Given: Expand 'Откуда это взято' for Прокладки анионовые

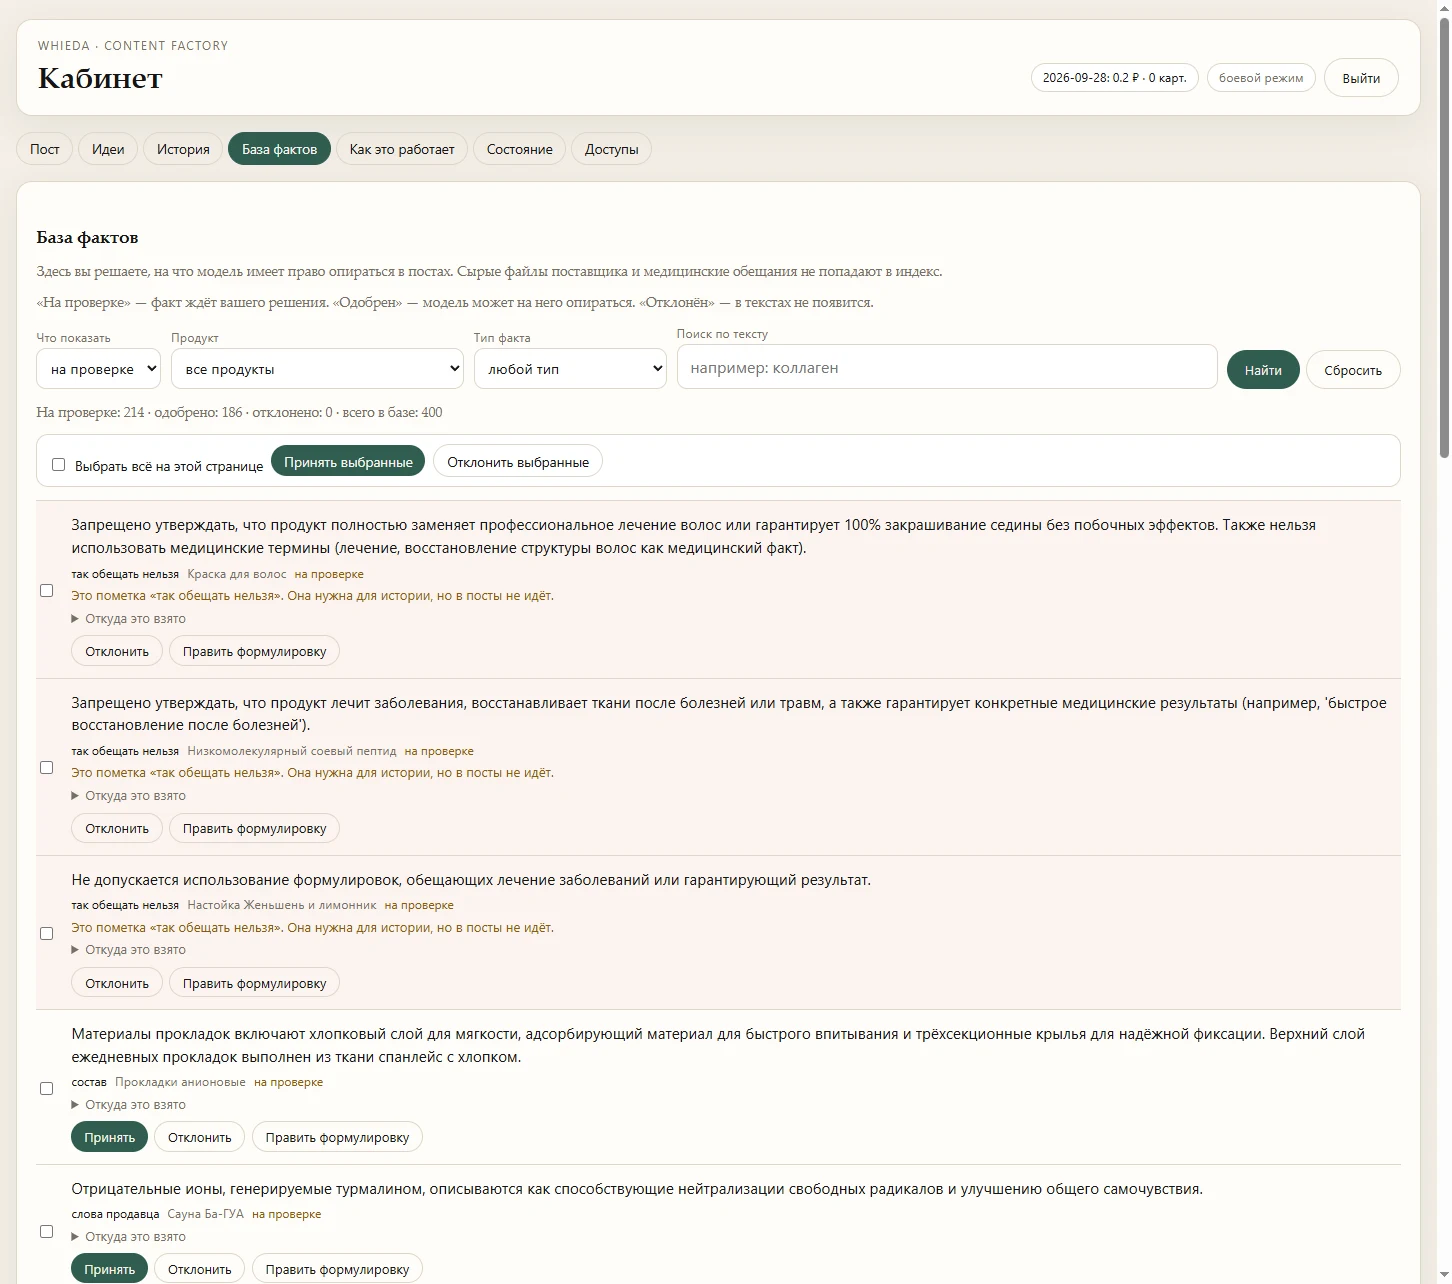Looking at the screenshot, I should point(129,1105).
